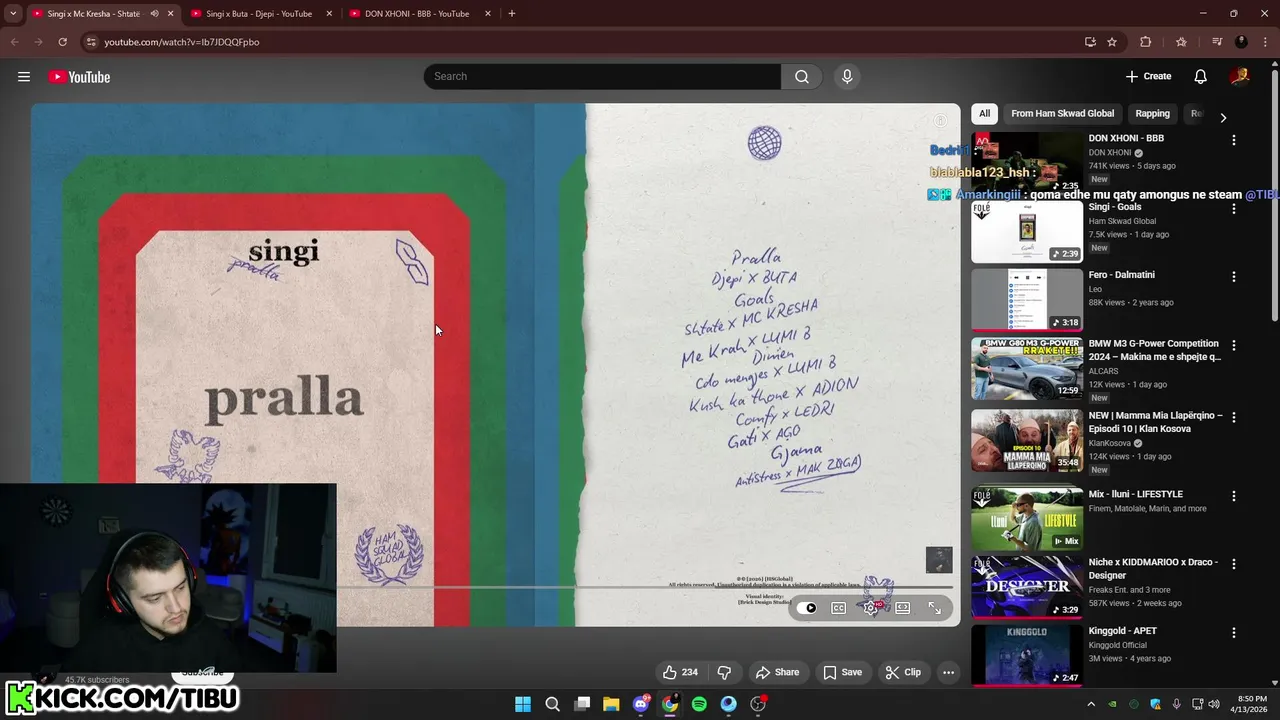Image resolution: width=1280 pixels, height=720 pixels.
Task: Open options for Niche x KIDDMARIOO Designer
Action: tap(1233, 565)
